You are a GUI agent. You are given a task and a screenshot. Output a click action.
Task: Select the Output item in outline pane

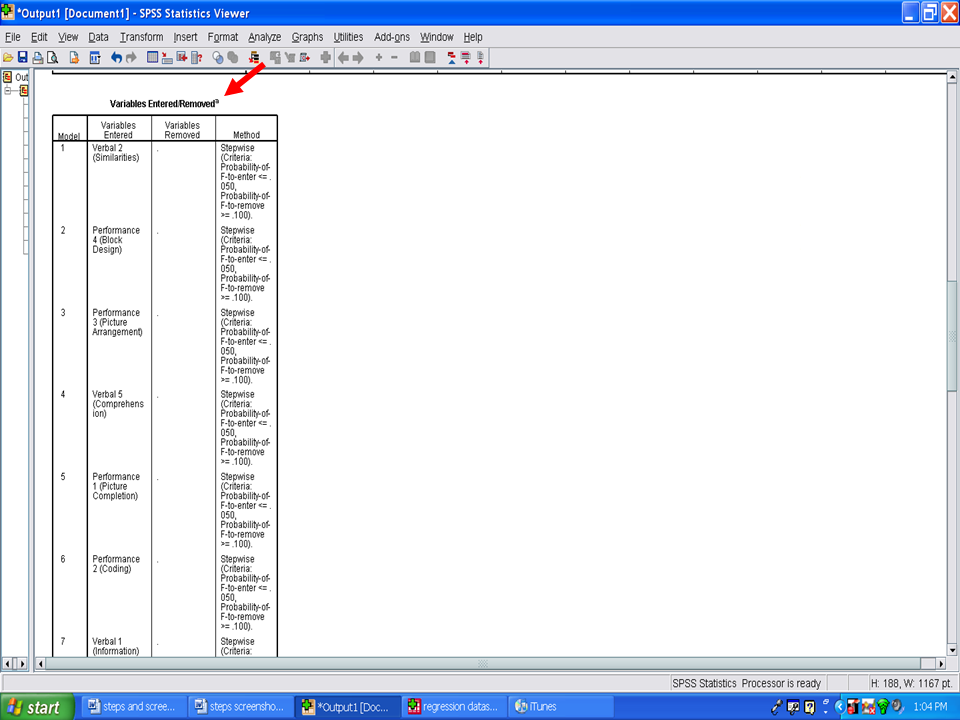20,77
